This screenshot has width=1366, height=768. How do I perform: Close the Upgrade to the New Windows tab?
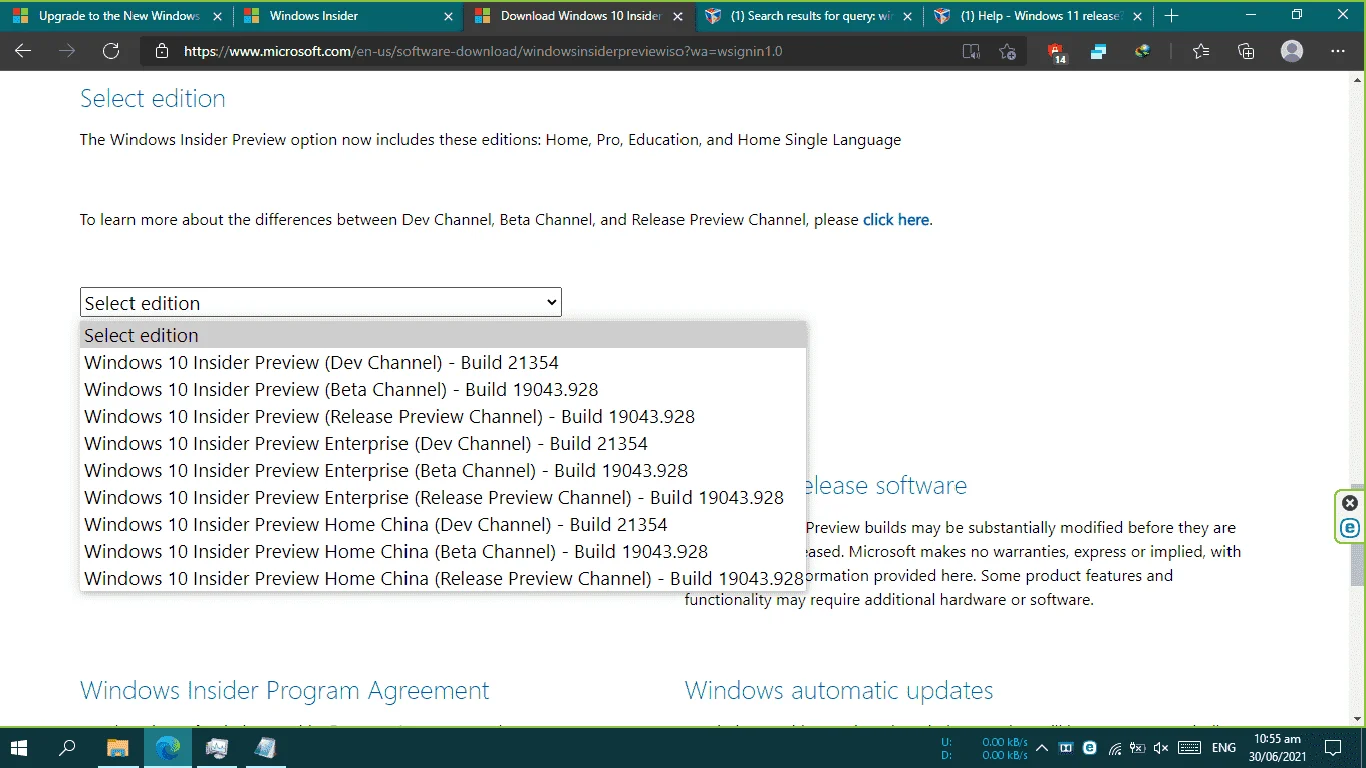[217, 16]
